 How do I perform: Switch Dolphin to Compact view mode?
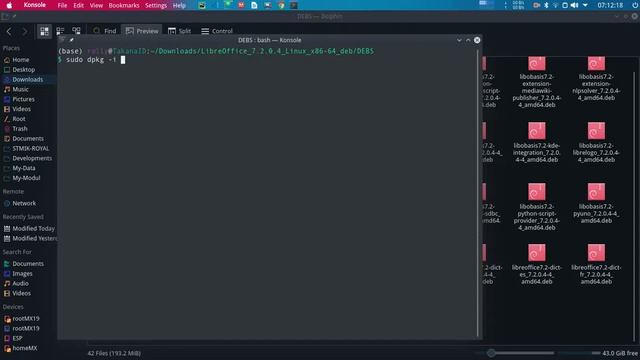coord(60,31)
